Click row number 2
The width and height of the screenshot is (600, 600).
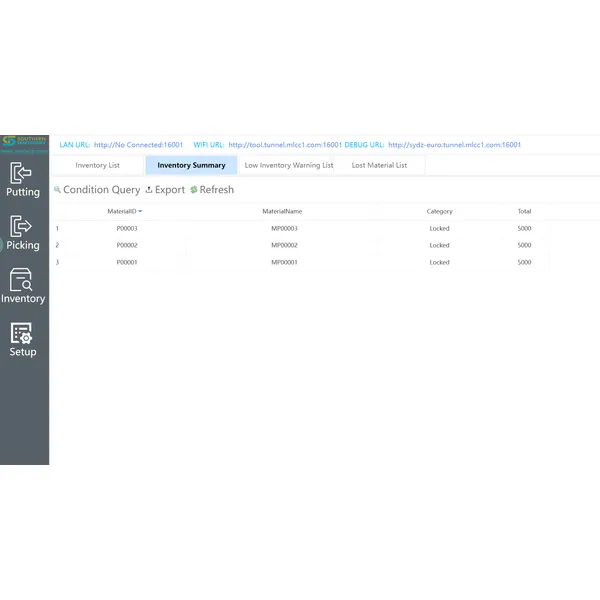57,245
